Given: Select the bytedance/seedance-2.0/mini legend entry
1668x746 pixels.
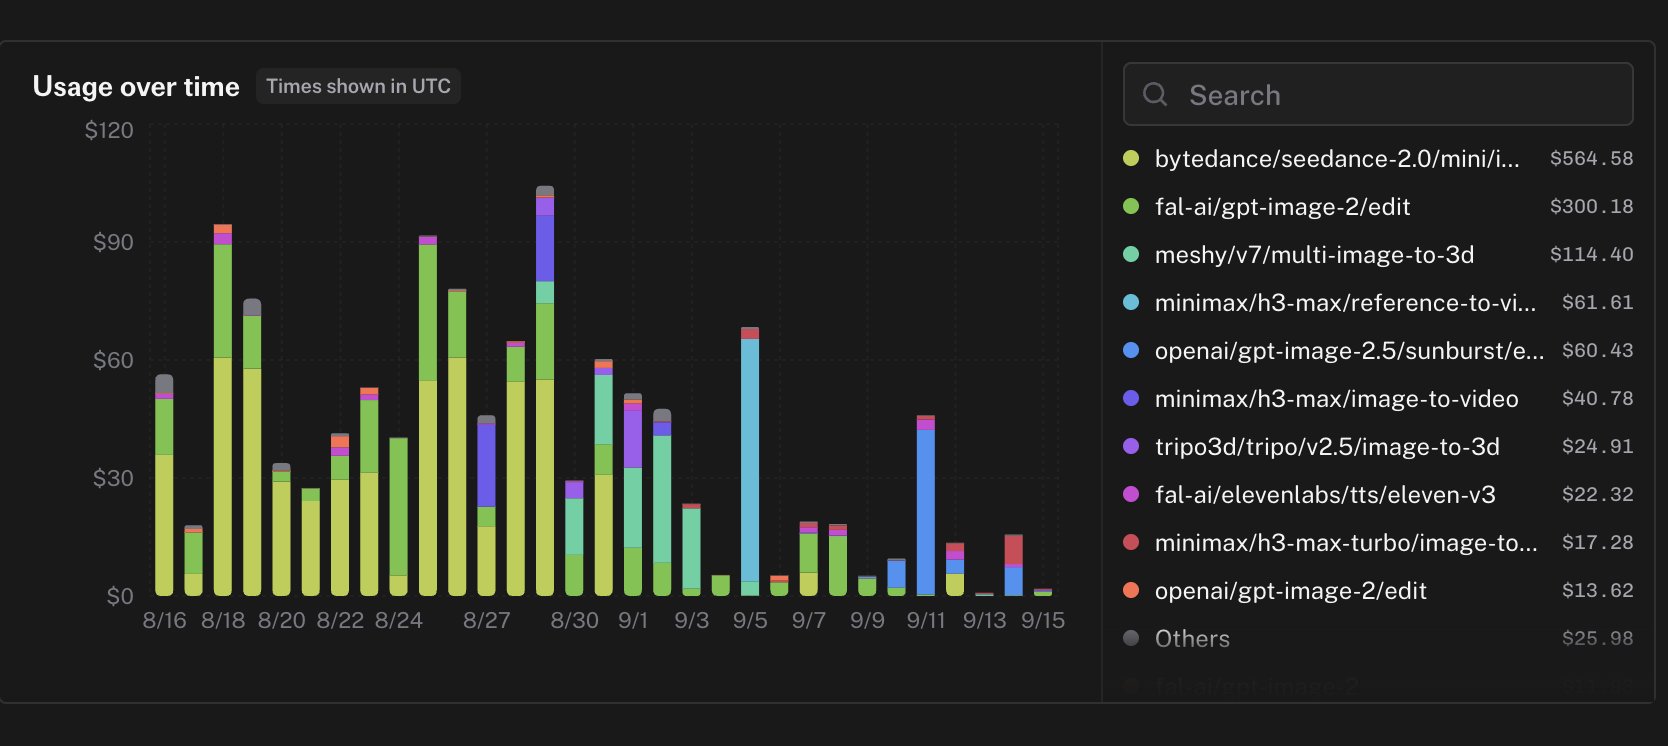Looking at the screenshot, I should coord(1337,158).
